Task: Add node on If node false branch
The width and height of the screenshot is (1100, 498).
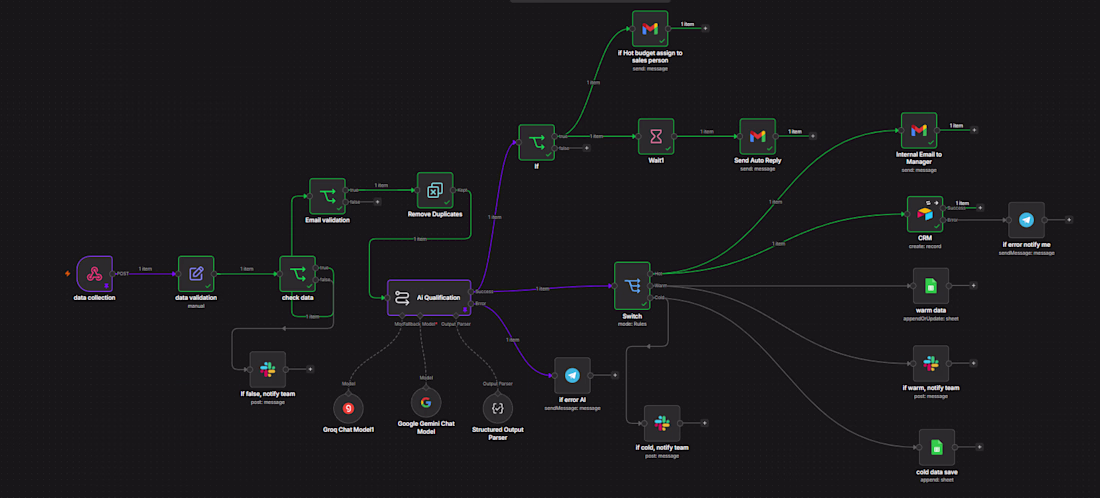Action: click(x=586, y=148)
